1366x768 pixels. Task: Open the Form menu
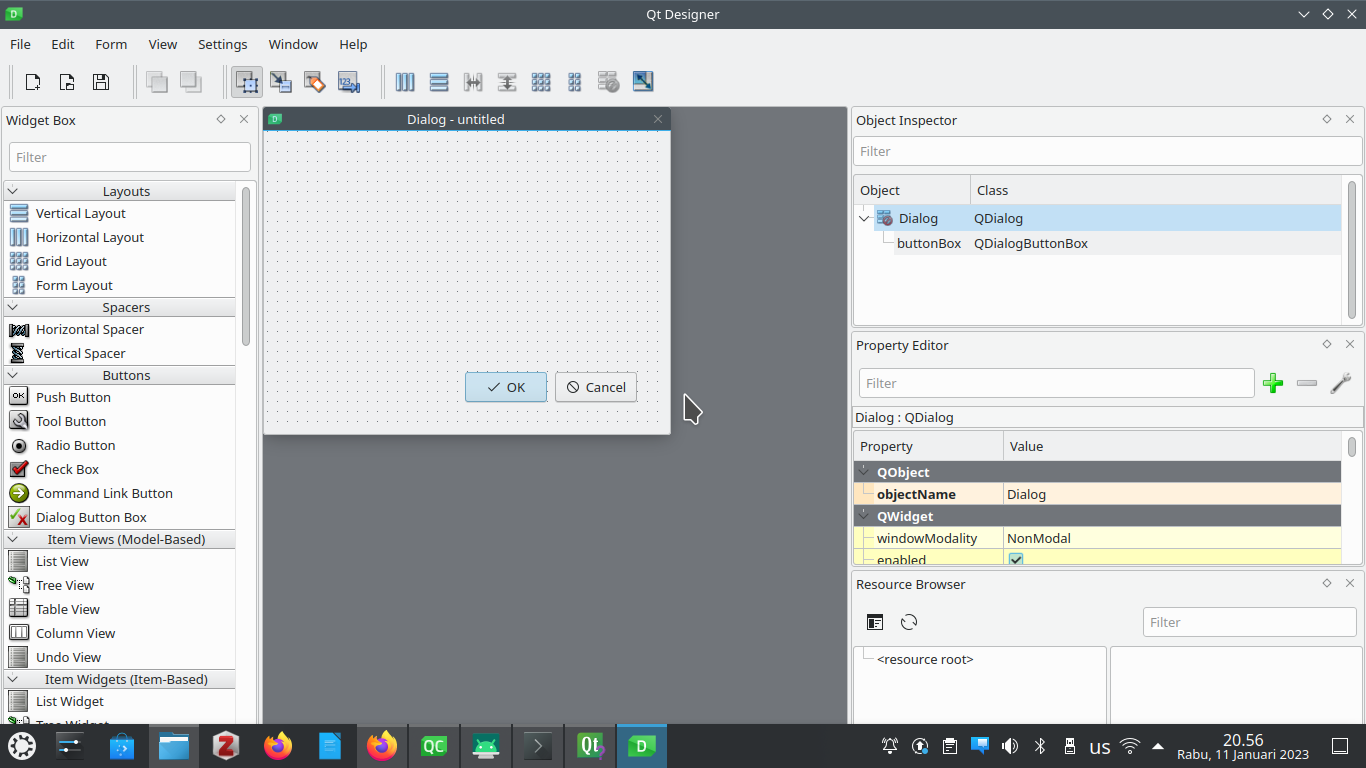(111, 44)
